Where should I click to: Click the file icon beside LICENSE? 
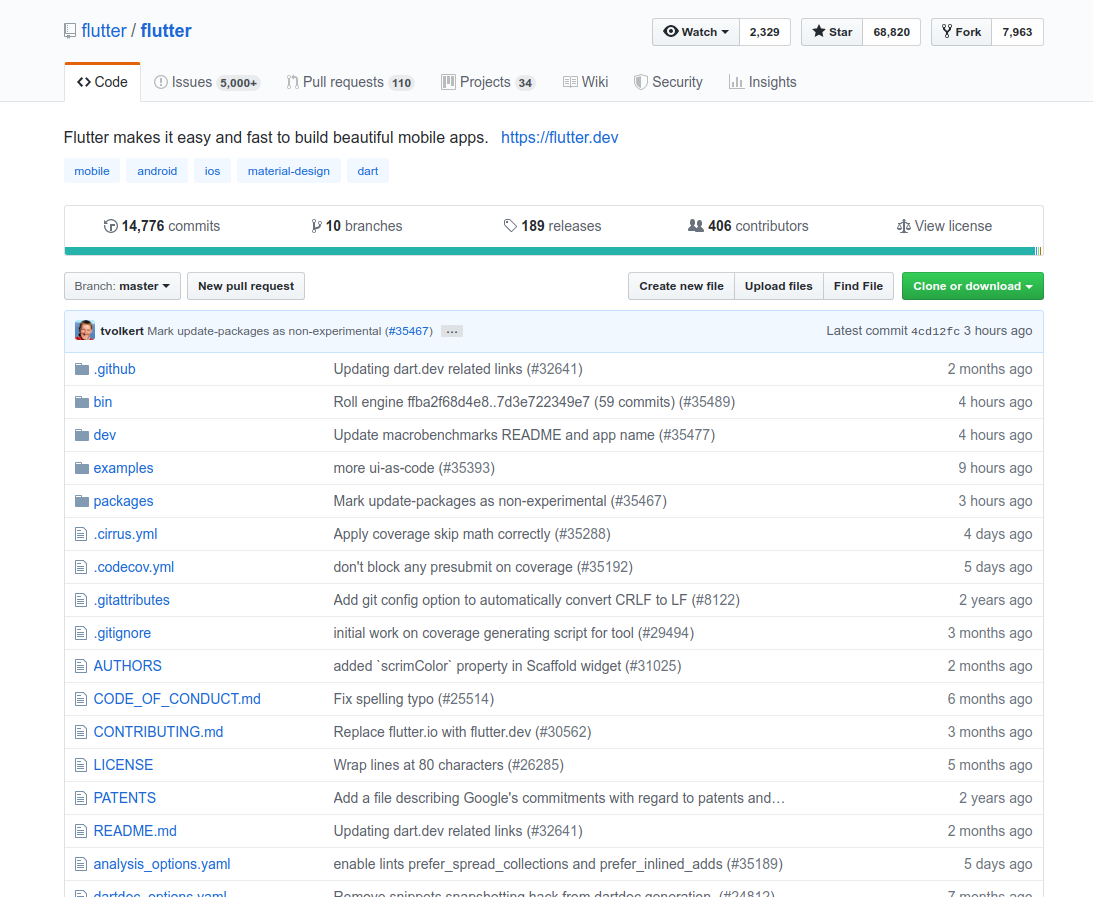pos(81,765)
